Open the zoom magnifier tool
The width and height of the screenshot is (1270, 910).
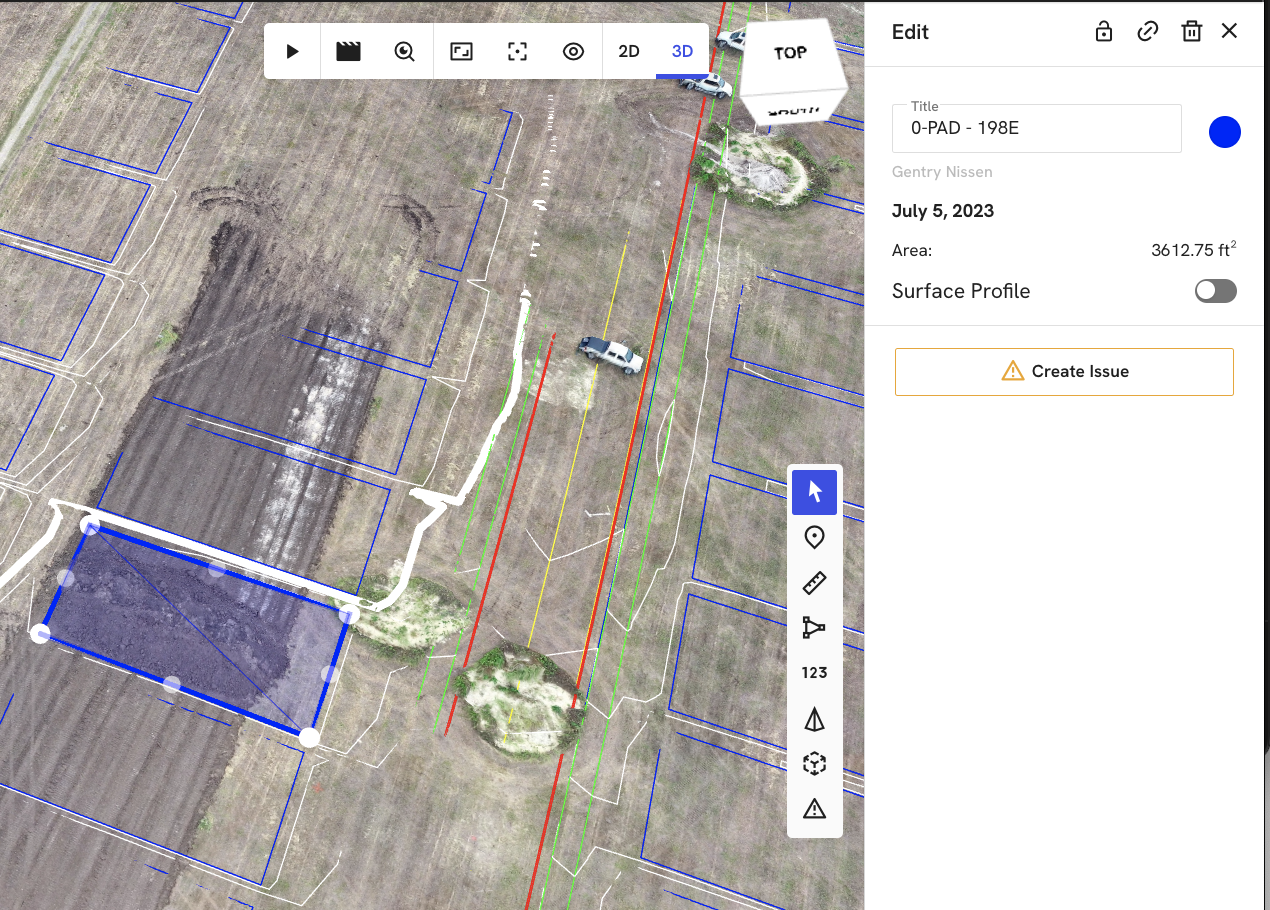[404, 51]
